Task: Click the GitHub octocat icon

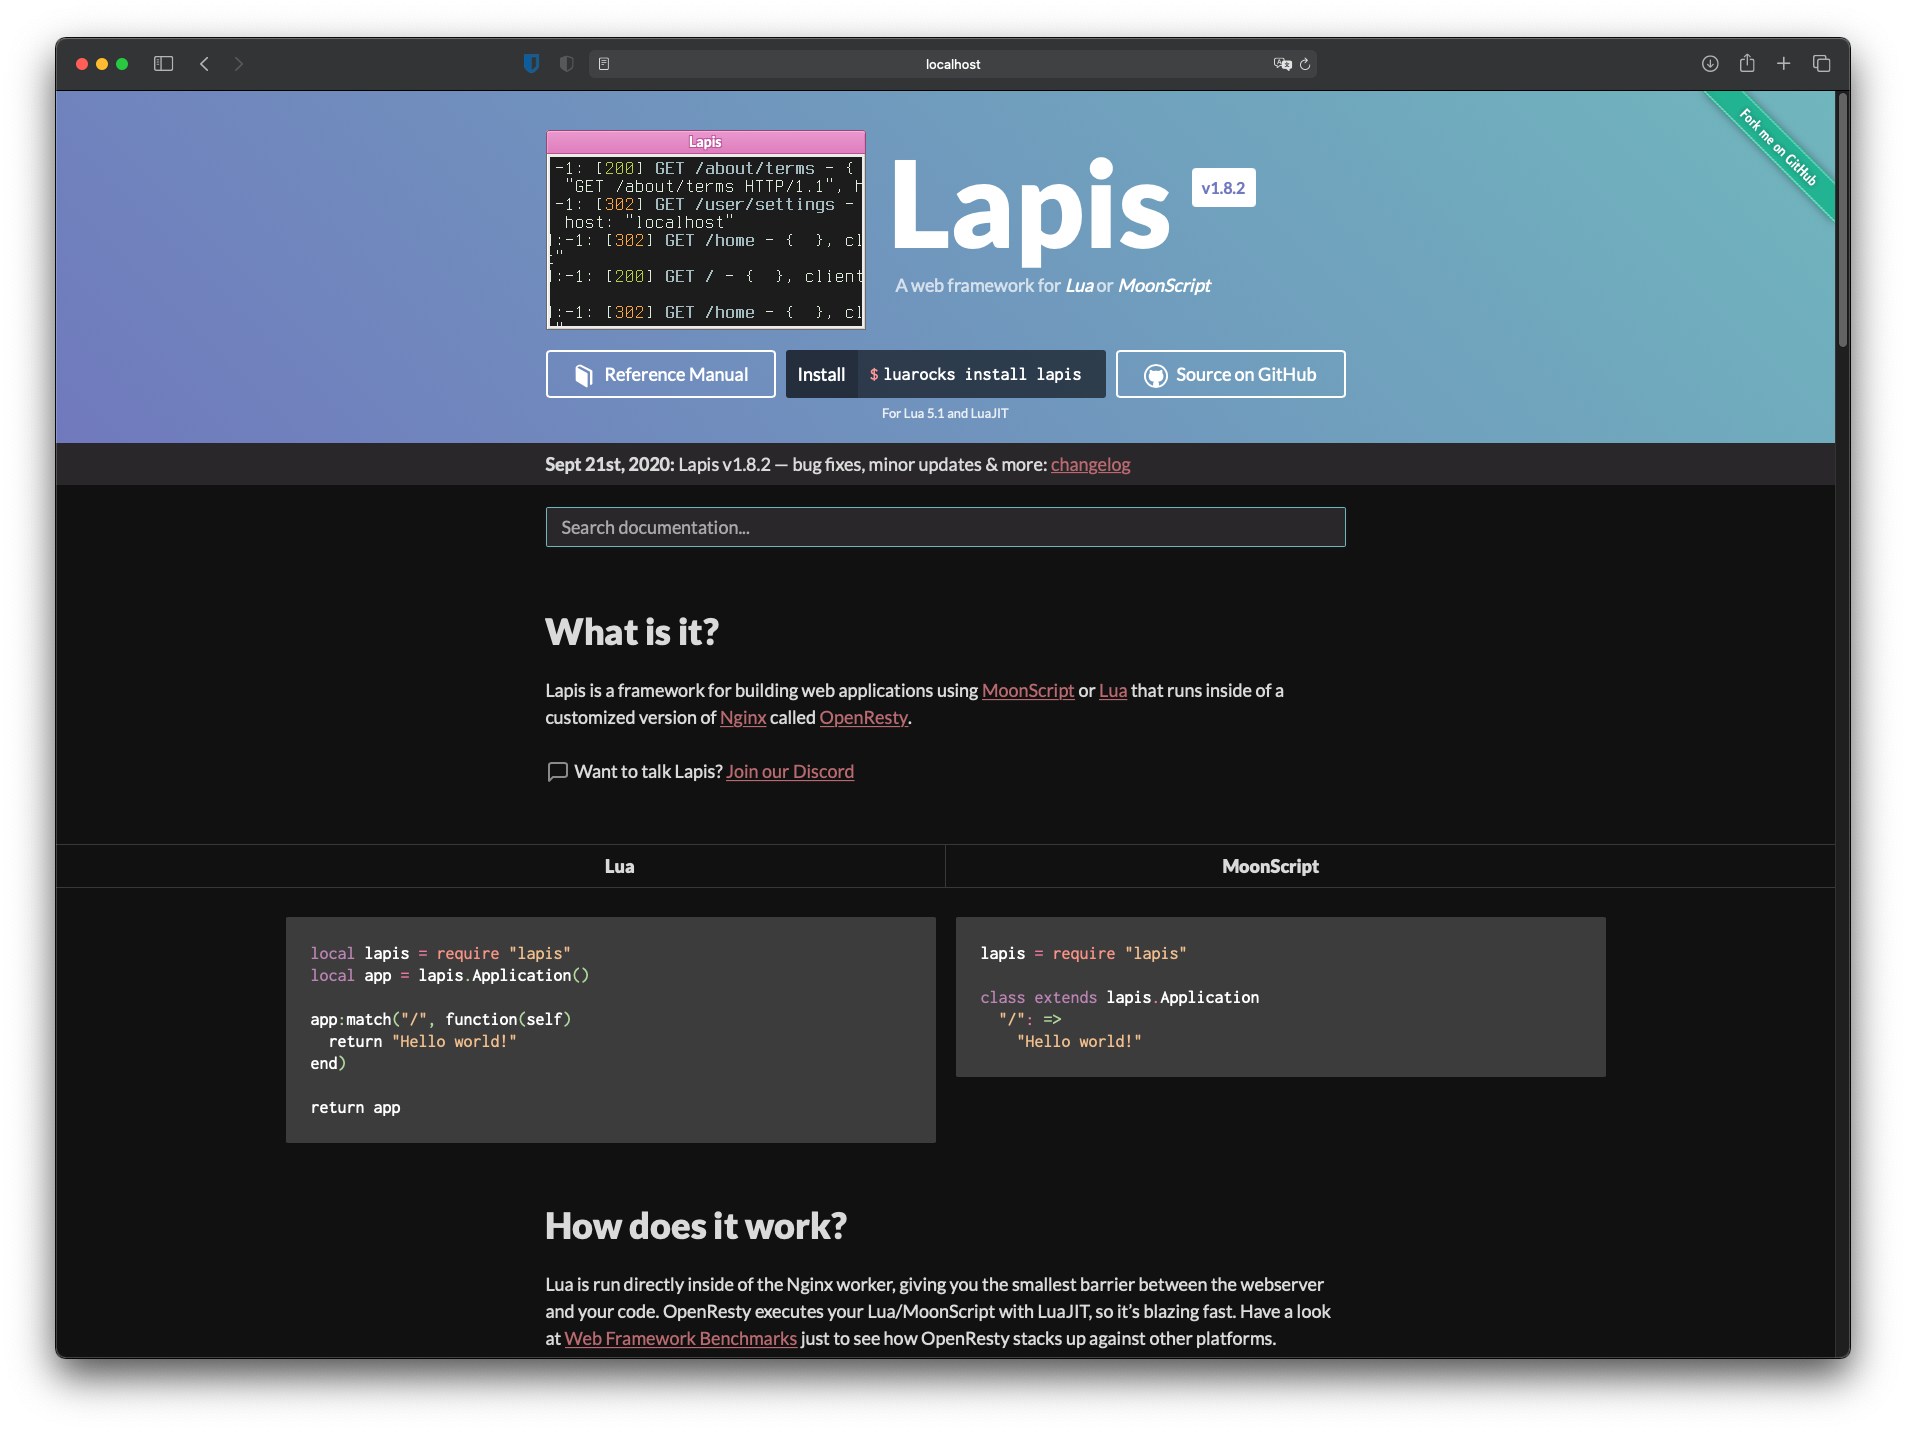Action: click(x=1155, y=375)
